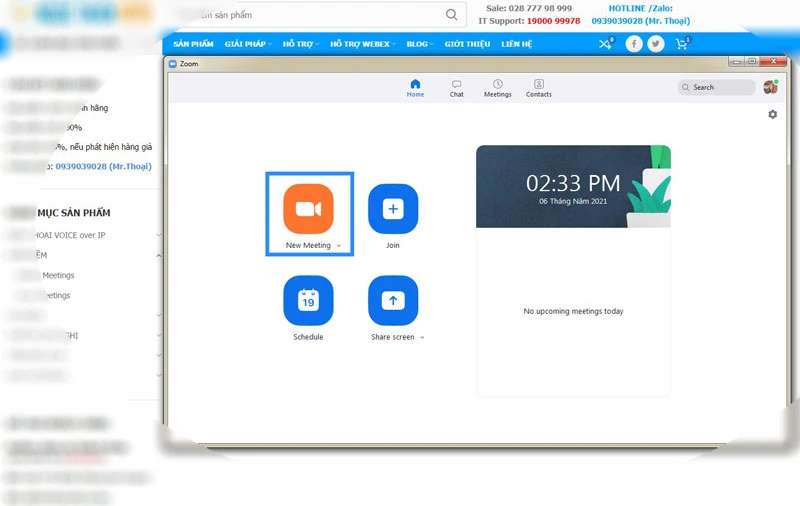The height and width of the screenshot is (506, 800).
Task: Click the IT Support number 19000 99978
Action: pyautogui.click(x=554, y=21)
